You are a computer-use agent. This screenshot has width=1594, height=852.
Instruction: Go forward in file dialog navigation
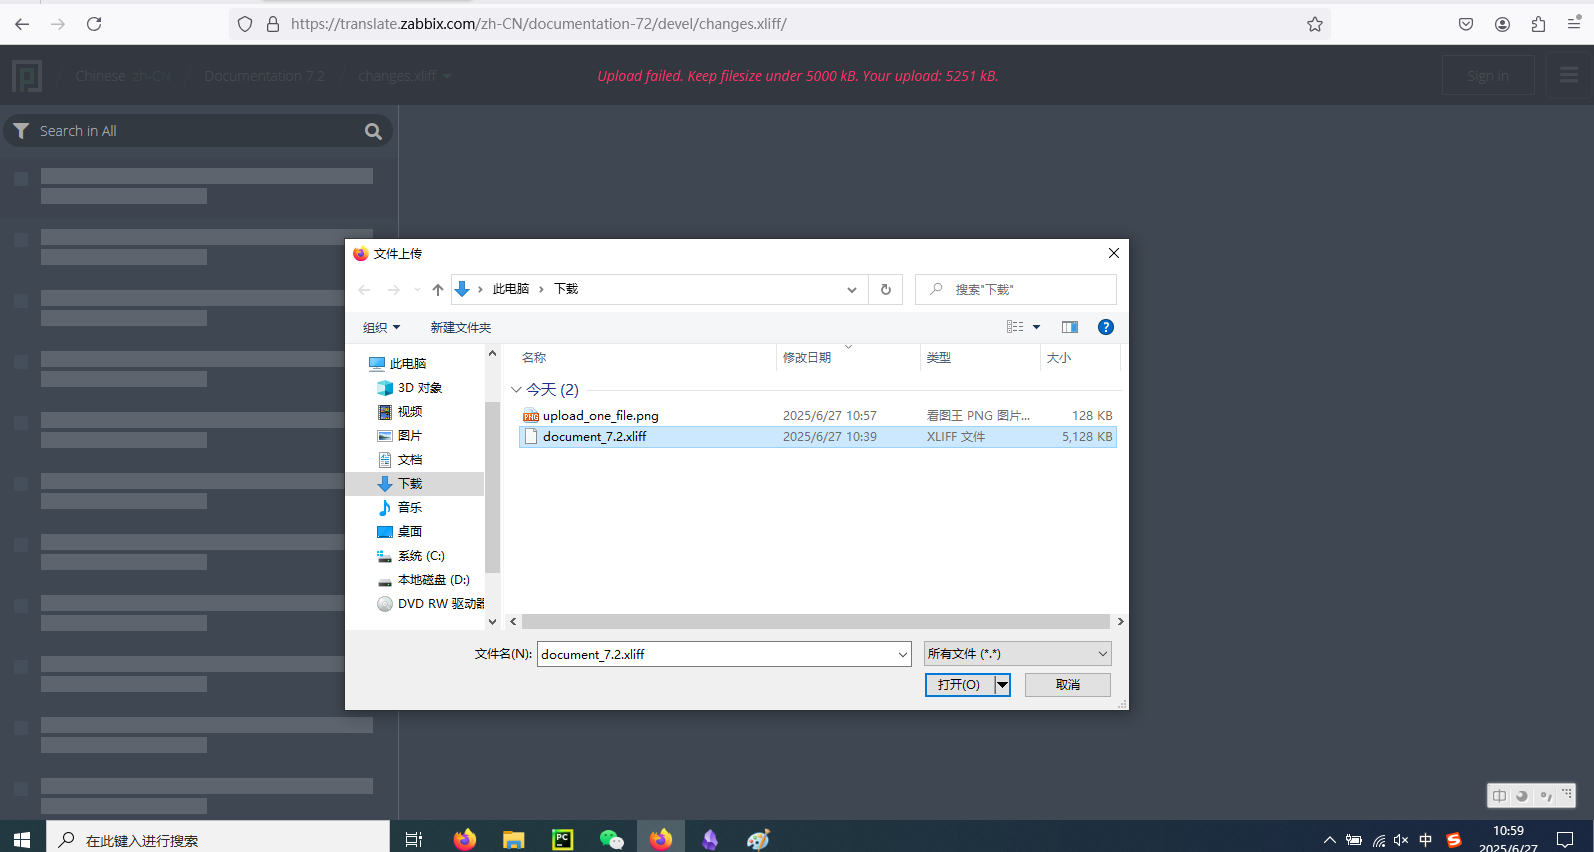394,289
